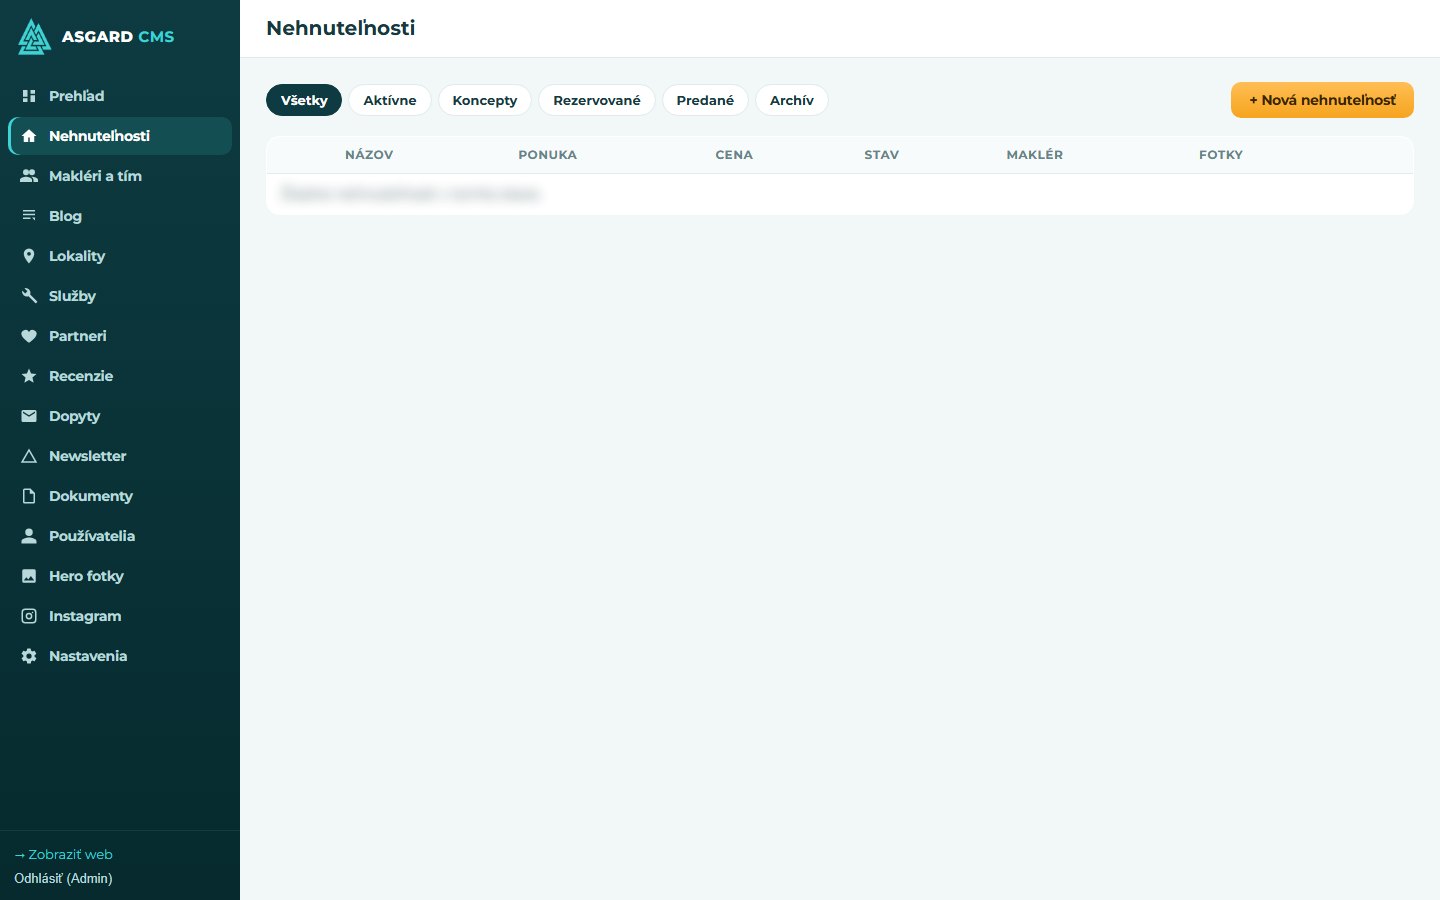This screenshot has height=900, width=1440.
Task: Click the heart icon for Partneri
Action: click(x=29, y=336)
